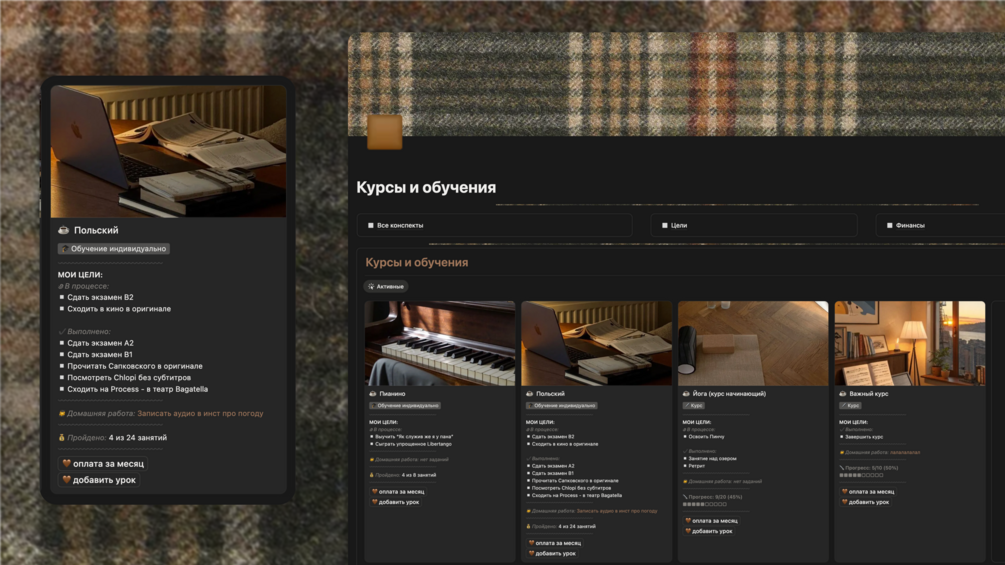1005x565 pixels.
Task: Click the large white Курсы и обучения page title
Action: pos(426,188)
